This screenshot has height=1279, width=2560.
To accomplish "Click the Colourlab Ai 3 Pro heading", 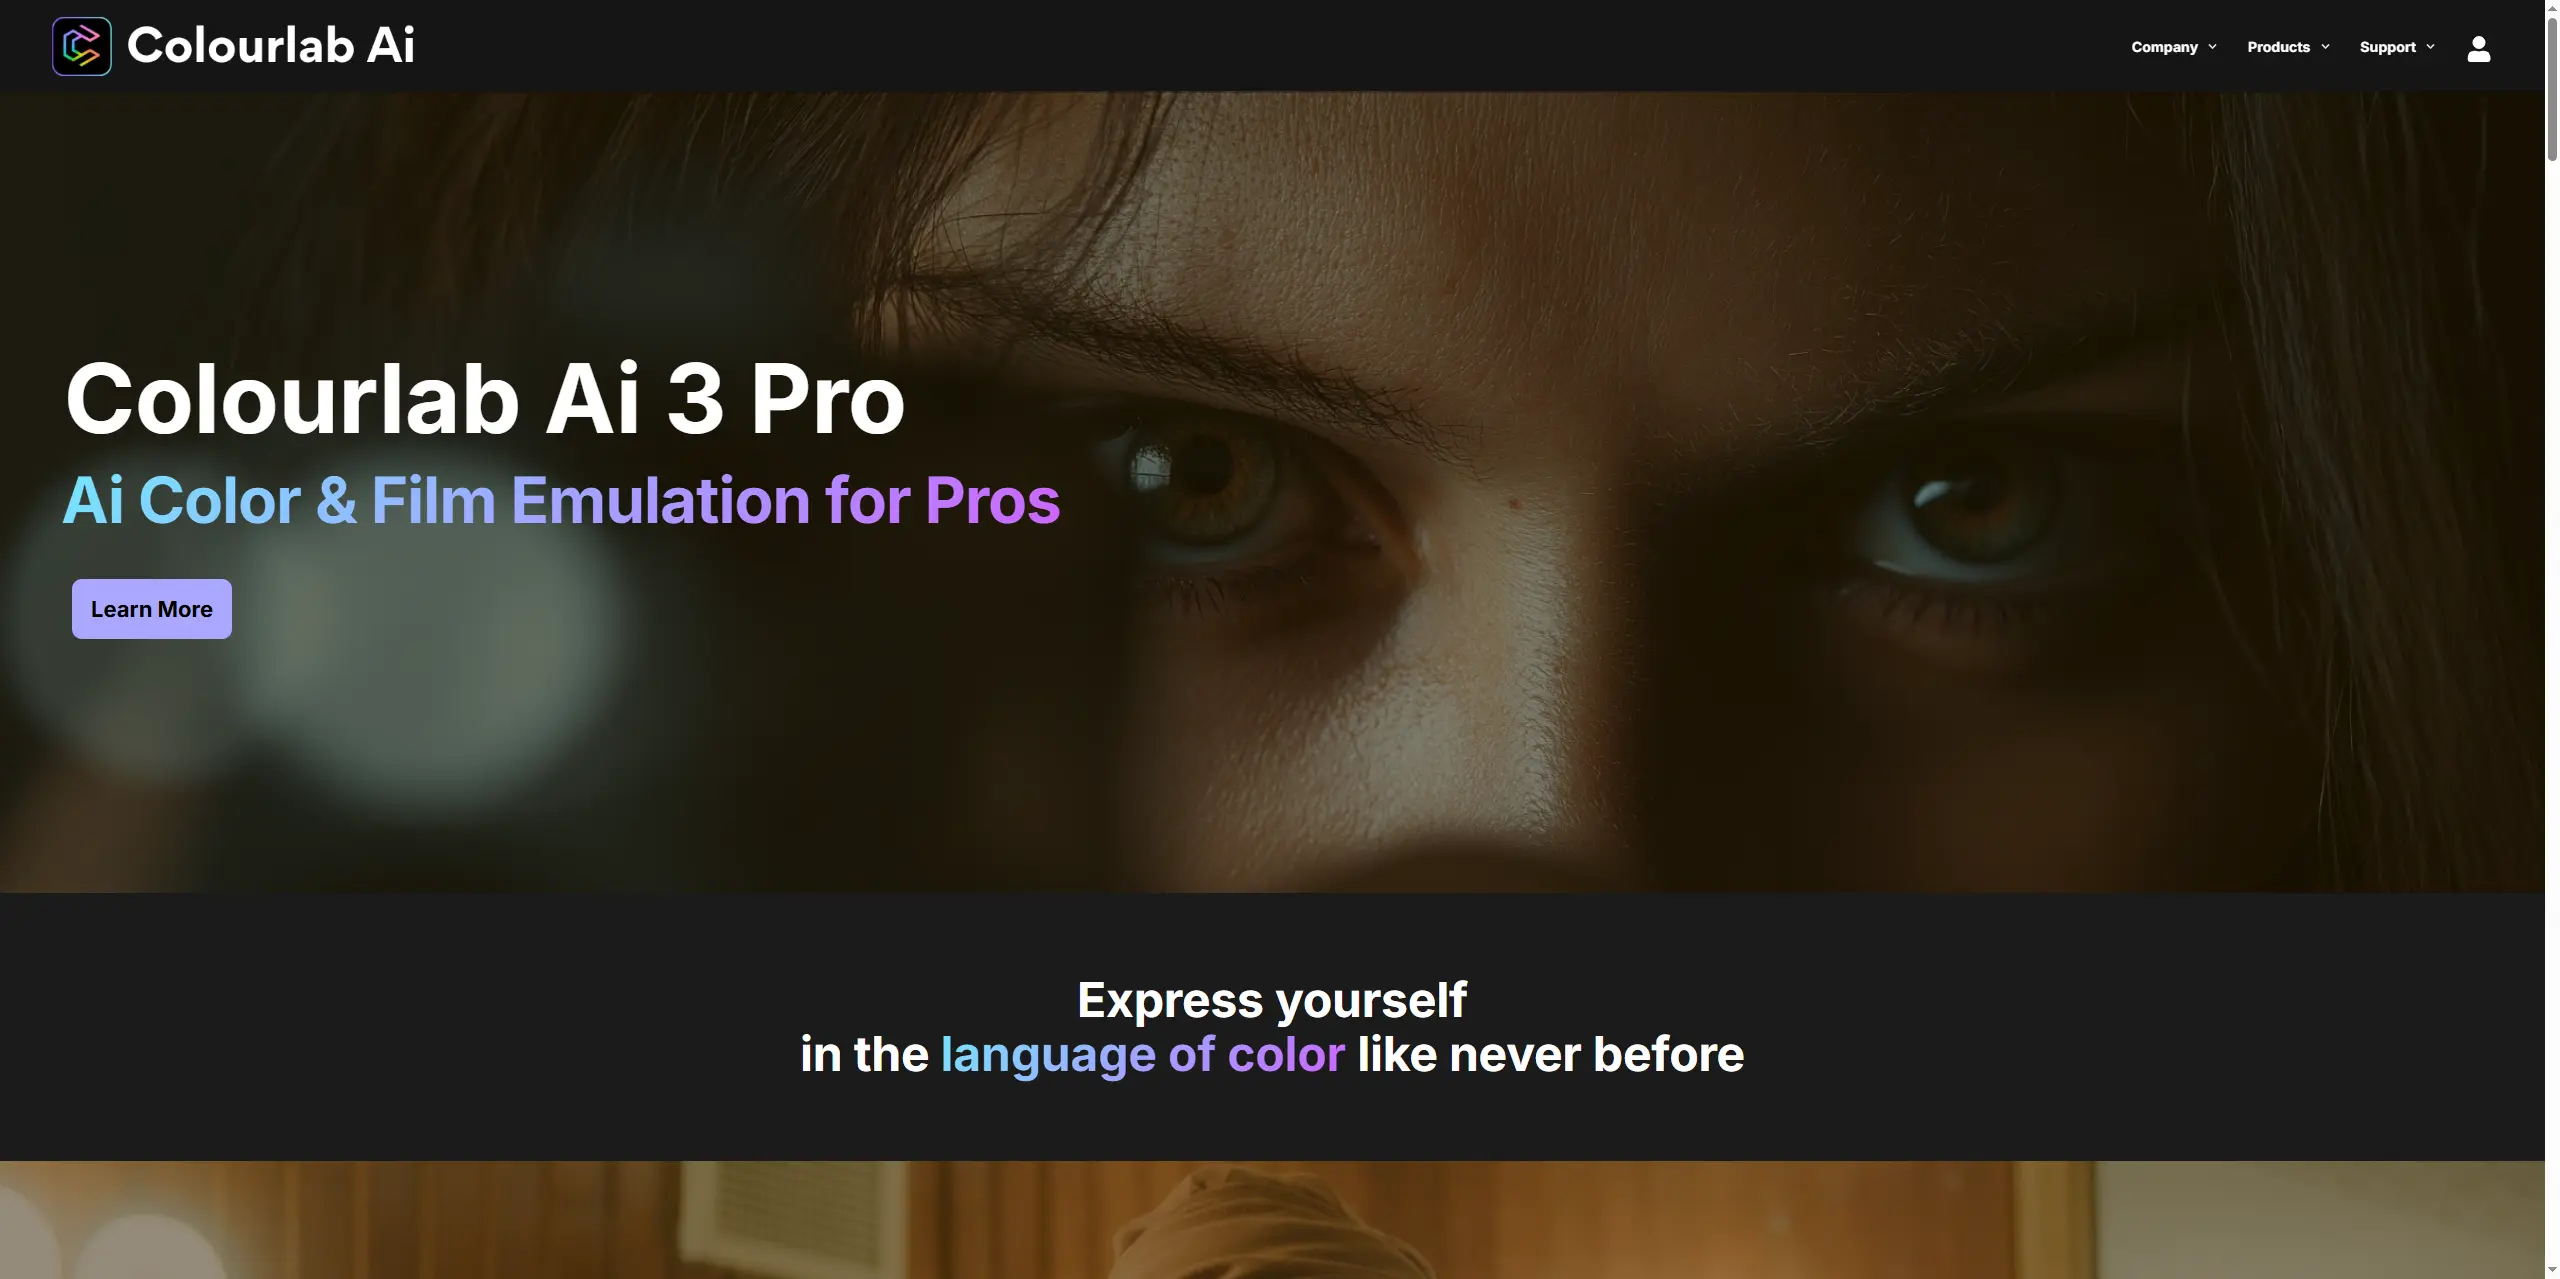I will pos(485,398).
